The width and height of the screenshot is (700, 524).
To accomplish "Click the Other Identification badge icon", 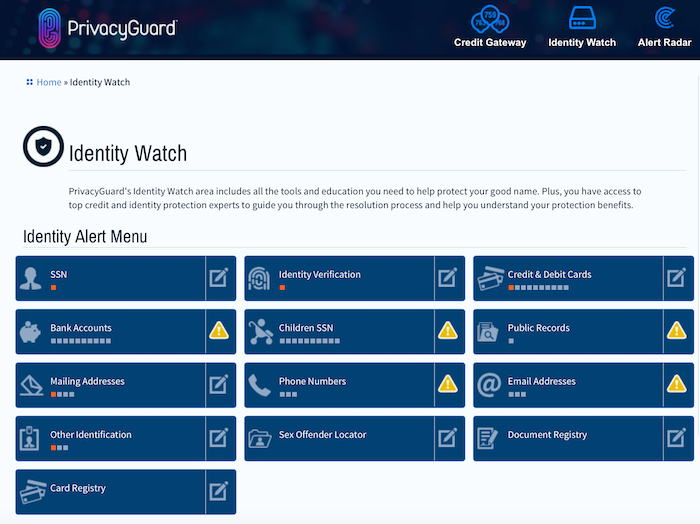I will (x=29, y=438).
